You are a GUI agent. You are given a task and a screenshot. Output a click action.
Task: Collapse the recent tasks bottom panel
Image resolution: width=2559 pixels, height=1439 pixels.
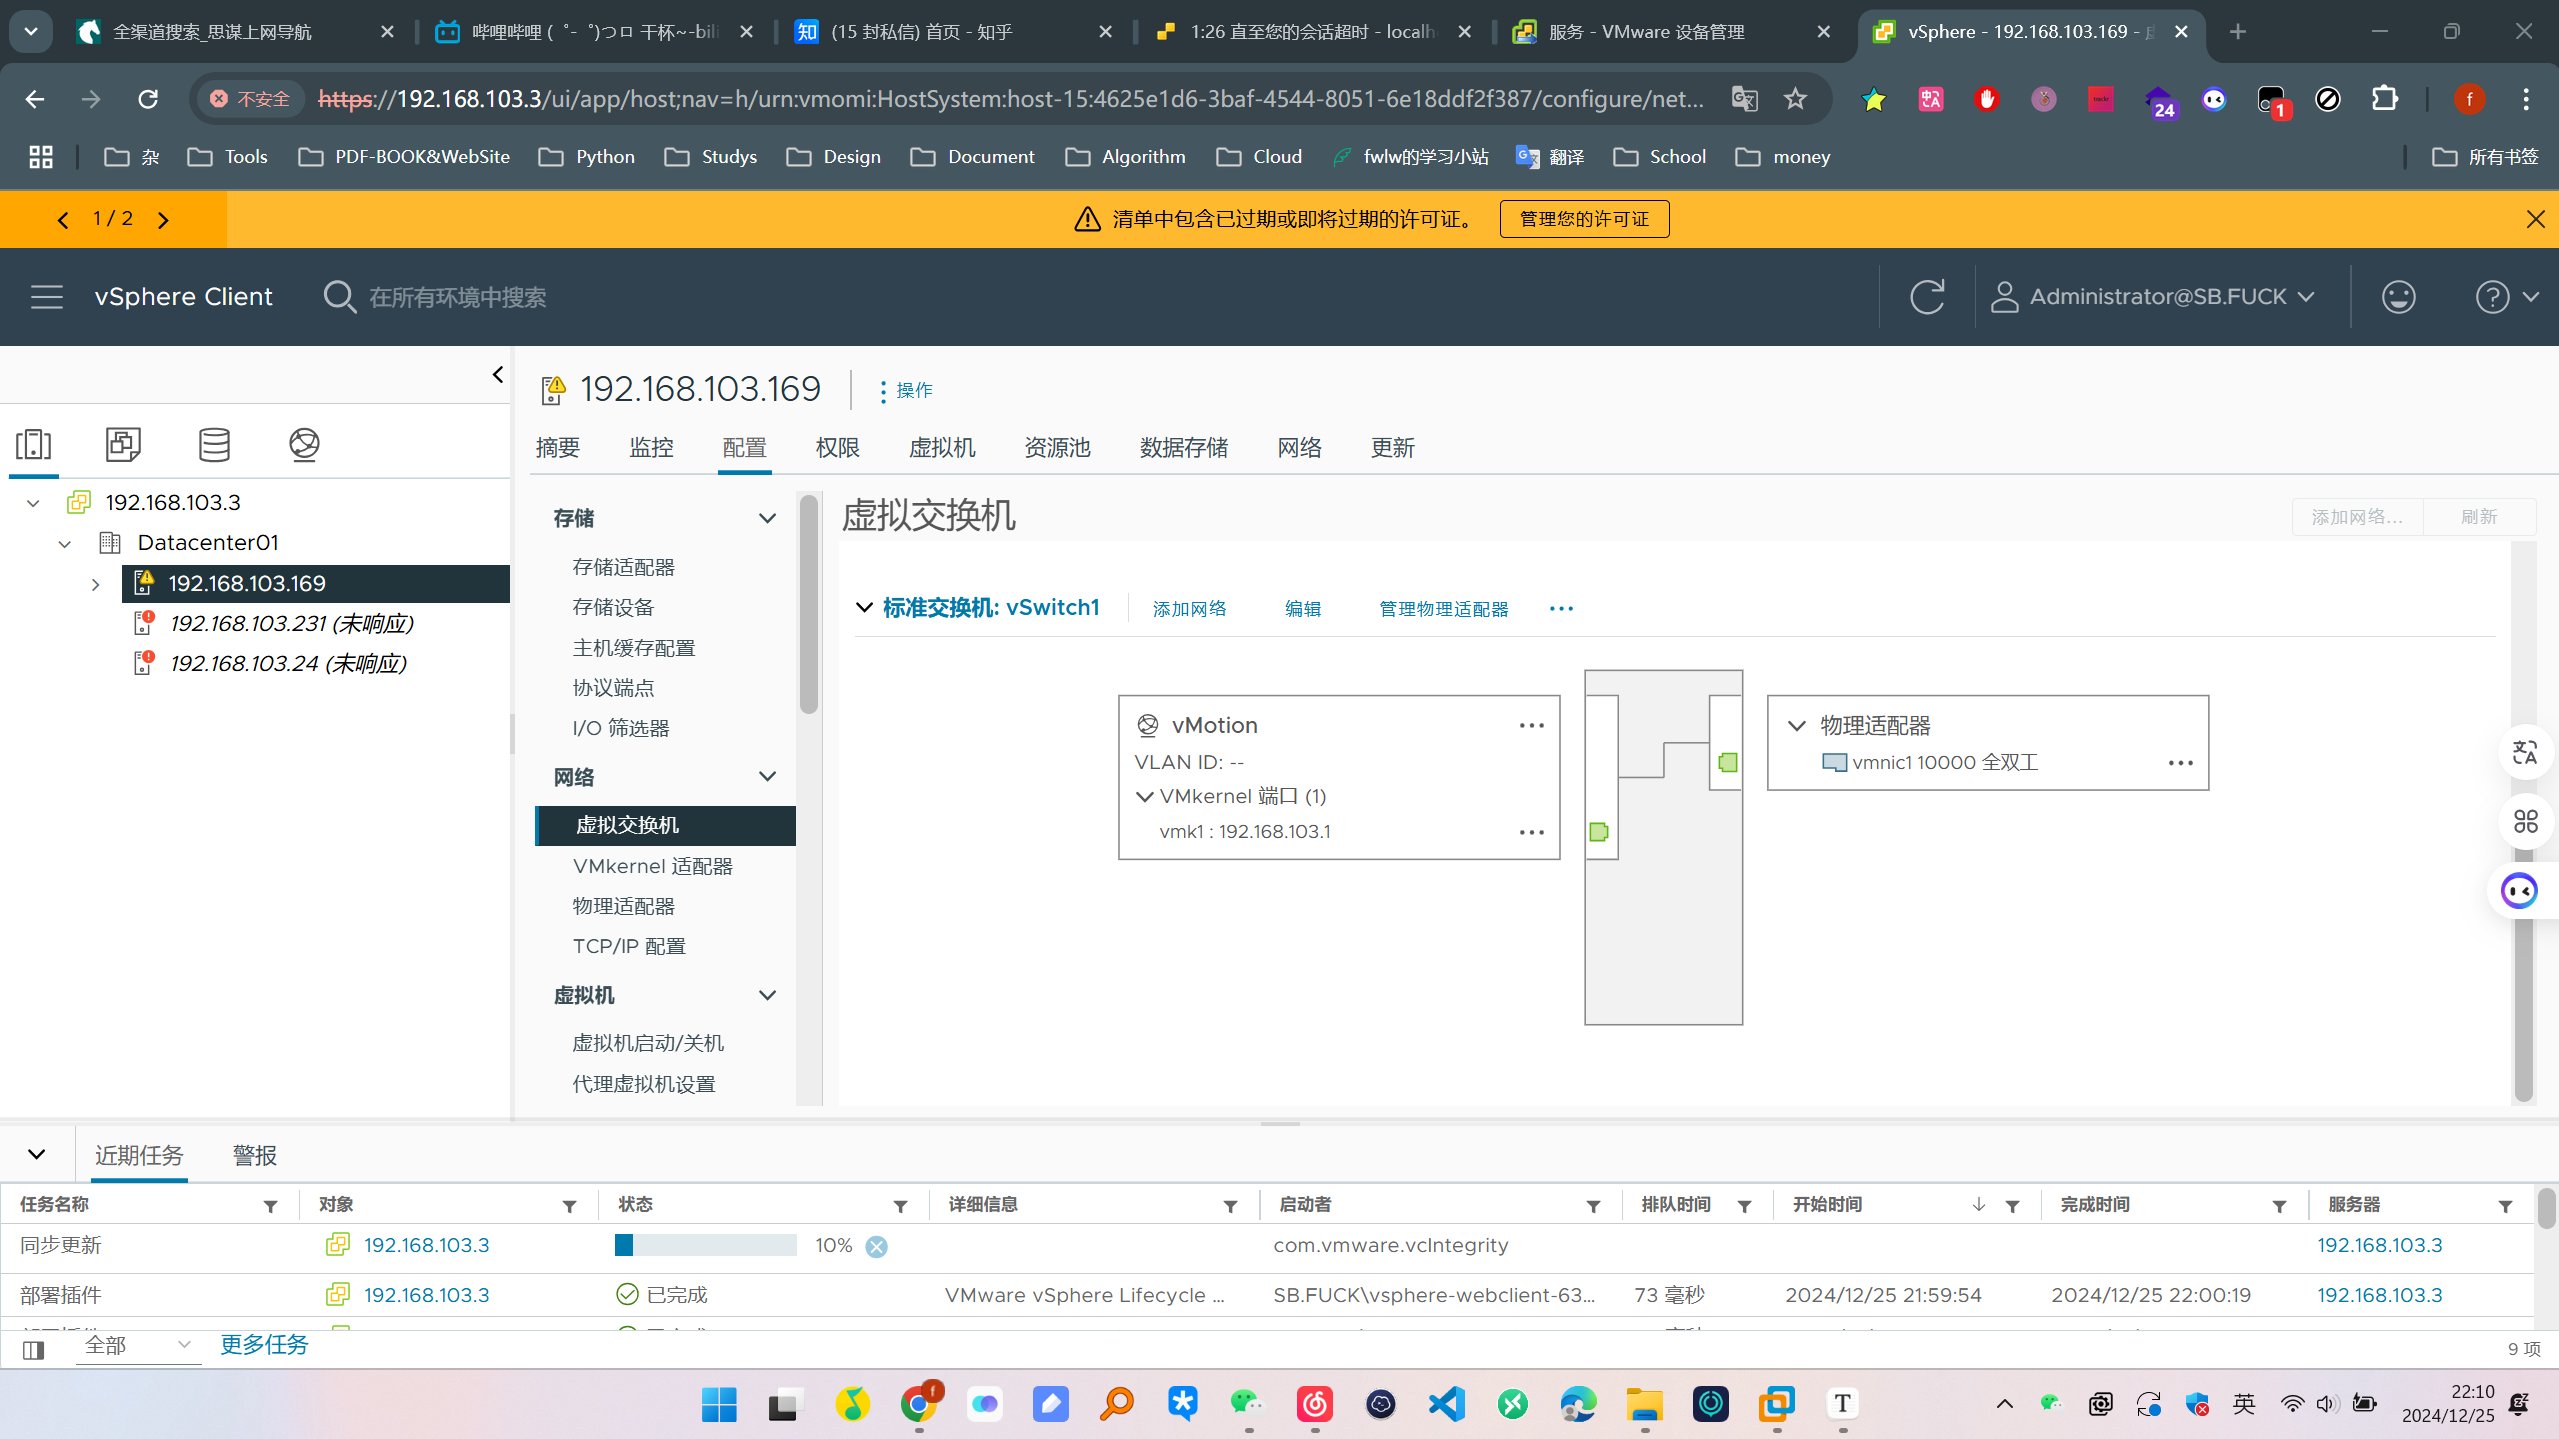click(37, 1154)
